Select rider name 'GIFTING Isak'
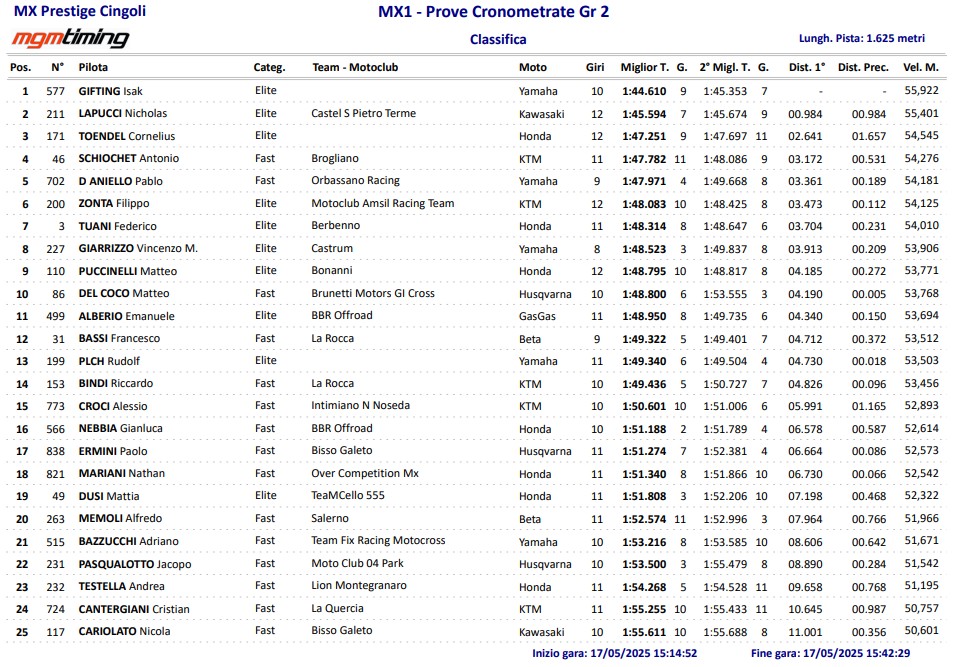The width and height of the screenshot is (956, 667). 110,91
